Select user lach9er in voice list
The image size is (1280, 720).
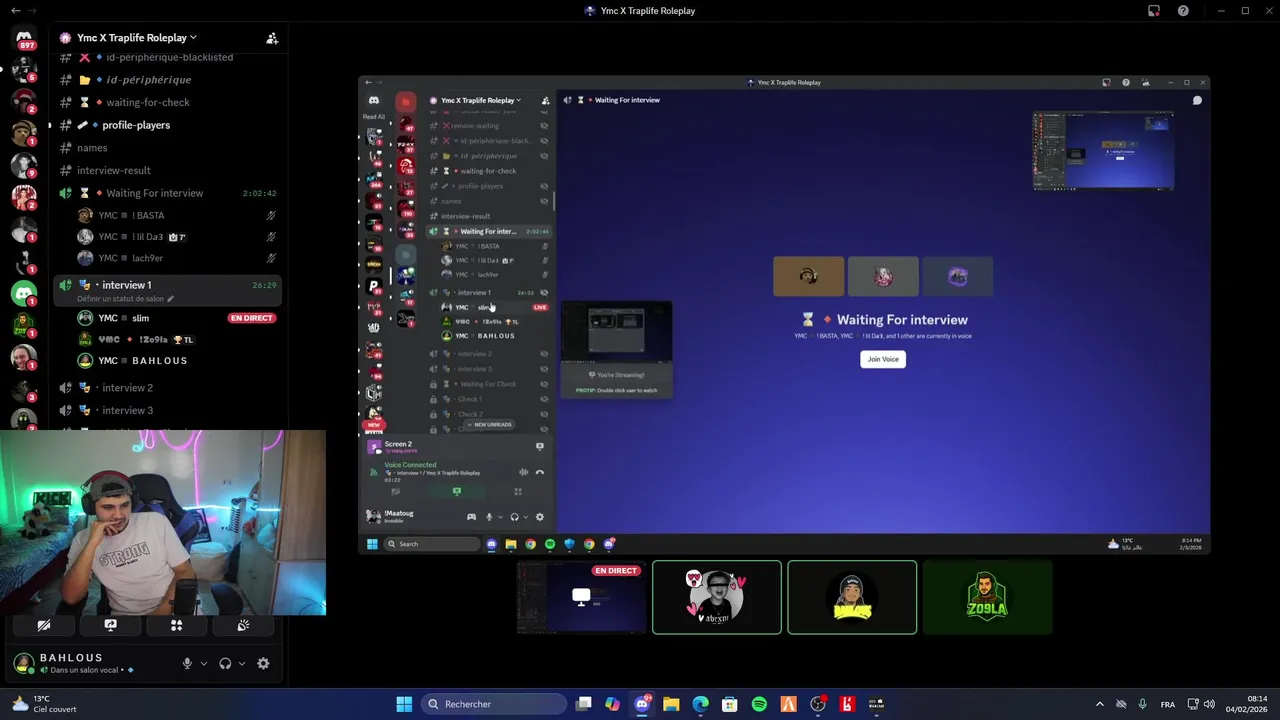click(176, 258)
